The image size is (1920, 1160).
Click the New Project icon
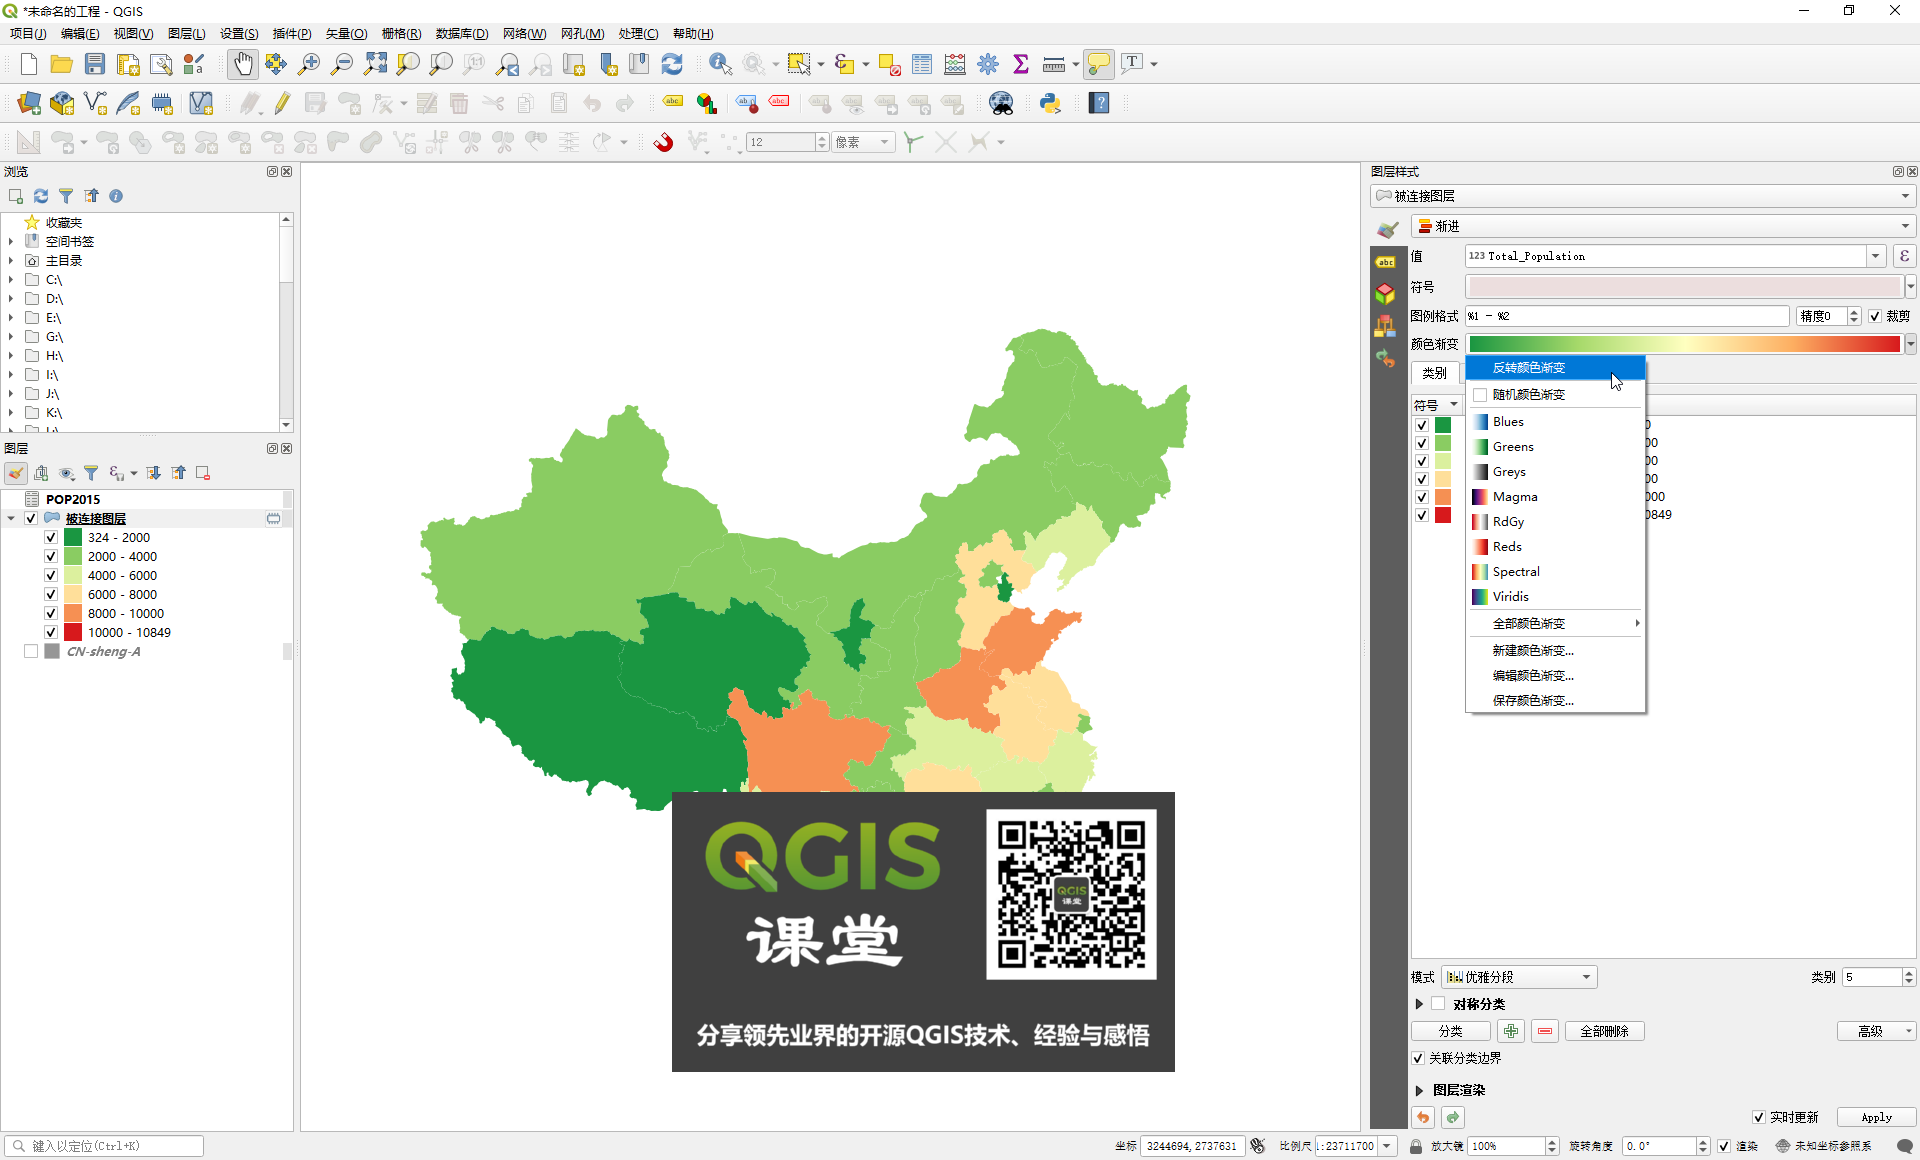pyautogui.click(x=28, y=64)
